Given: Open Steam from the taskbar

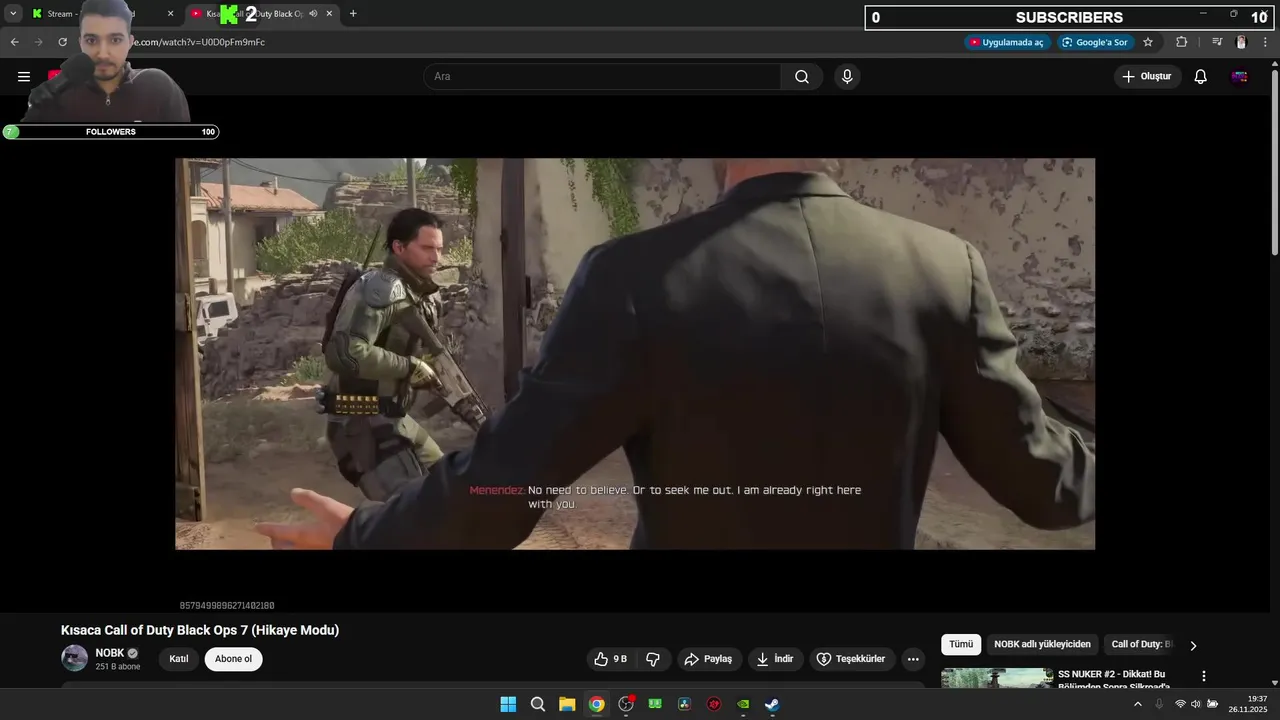Looking at the screenshot, I should (x=772, y=704).
